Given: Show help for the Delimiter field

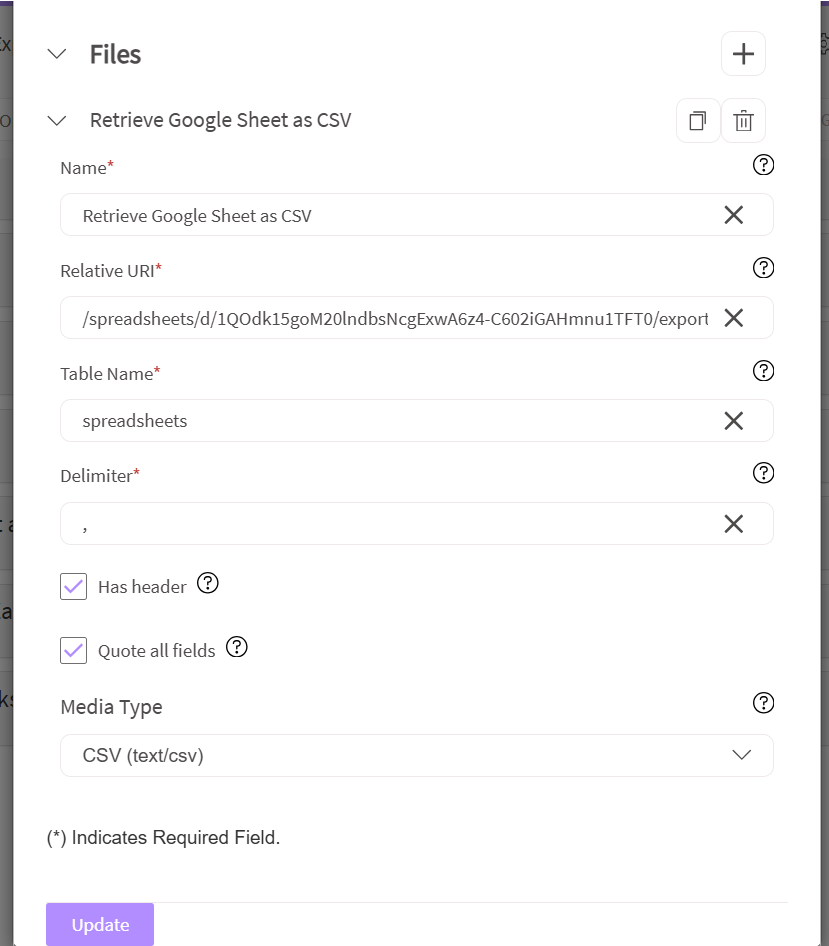Looking at the screenshot, I should 763,473.
